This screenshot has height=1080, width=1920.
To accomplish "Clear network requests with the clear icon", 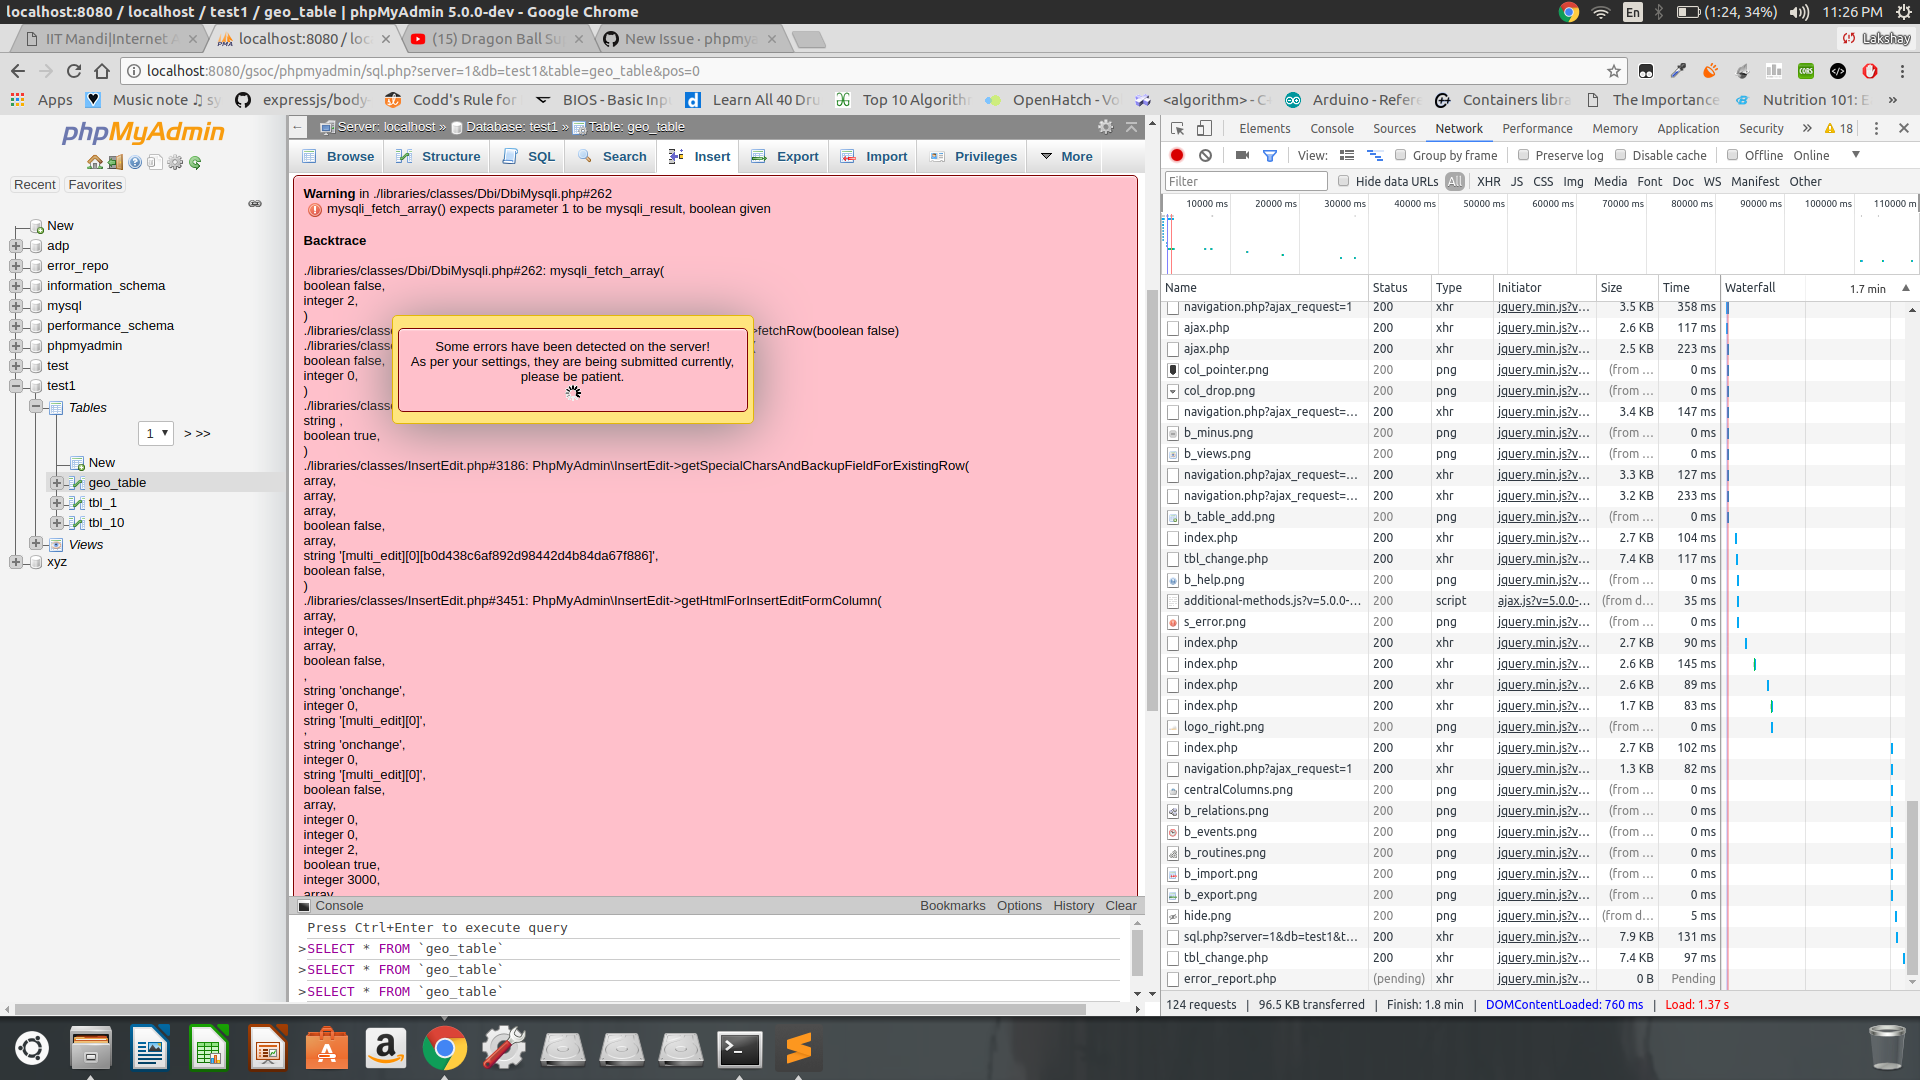I will pos(1205,156).
